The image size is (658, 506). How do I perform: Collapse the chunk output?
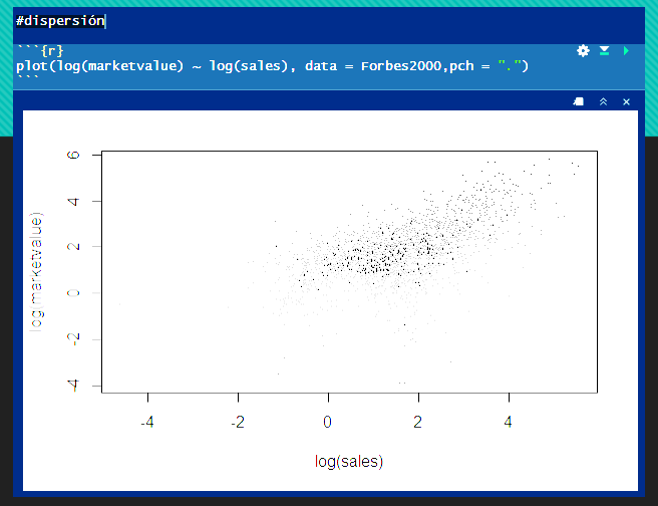(603, 102)
